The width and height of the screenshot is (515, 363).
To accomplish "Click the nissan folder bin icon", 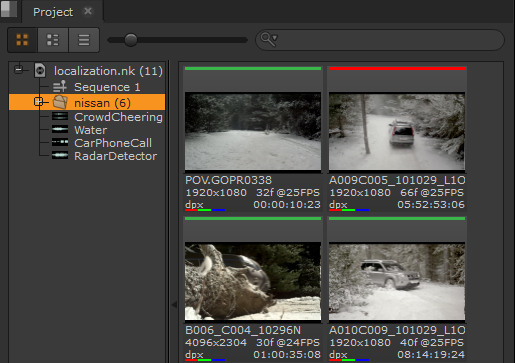I will [60, 102].
